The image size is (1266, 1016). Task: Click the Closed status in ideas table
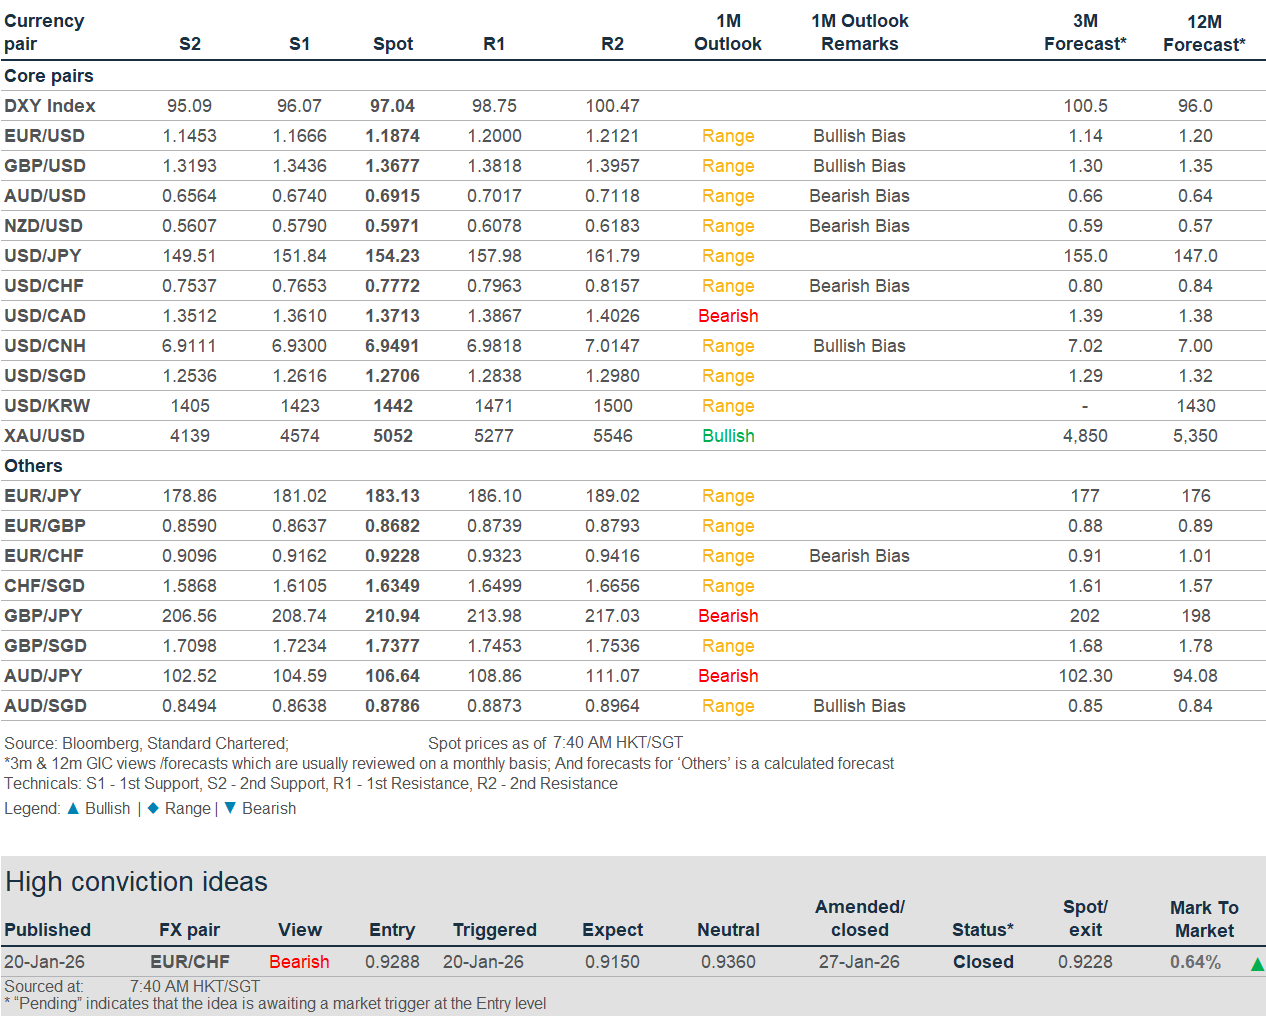(x=982, y=962)
